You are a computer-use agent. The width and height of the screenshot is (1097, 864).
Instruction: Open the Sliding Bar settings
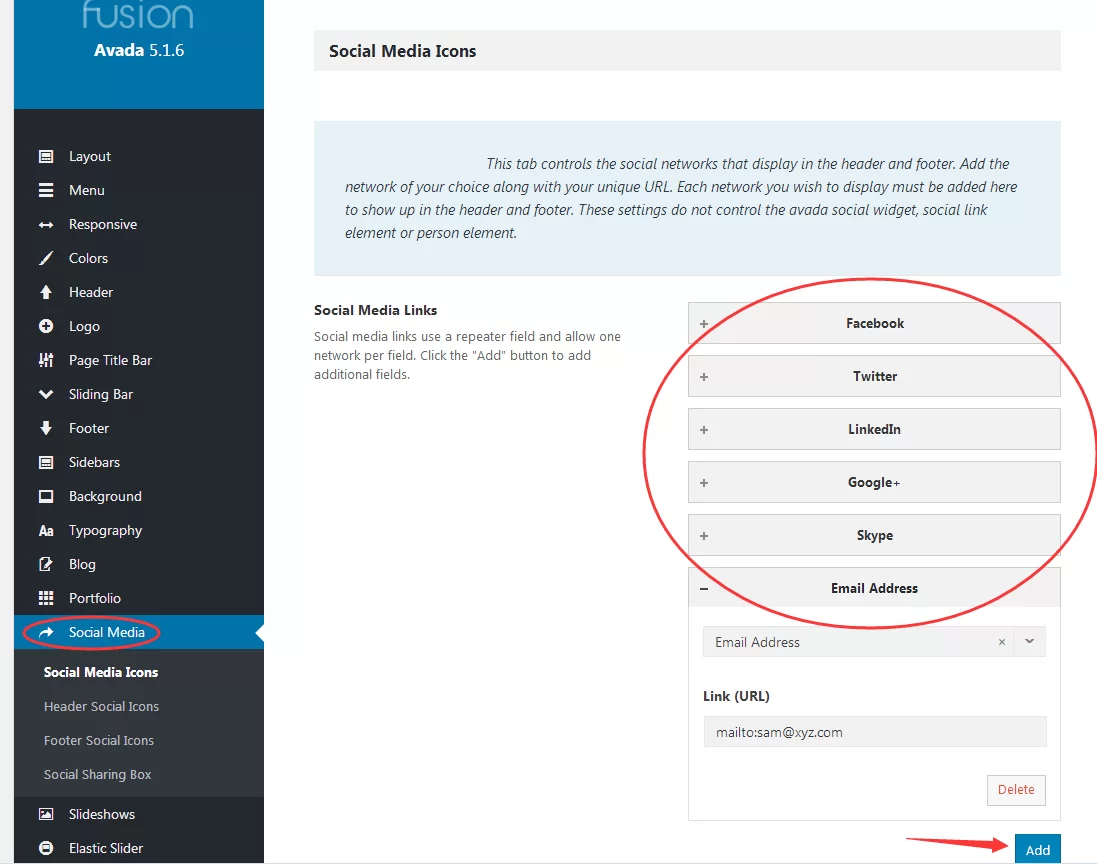click(139, 395)
